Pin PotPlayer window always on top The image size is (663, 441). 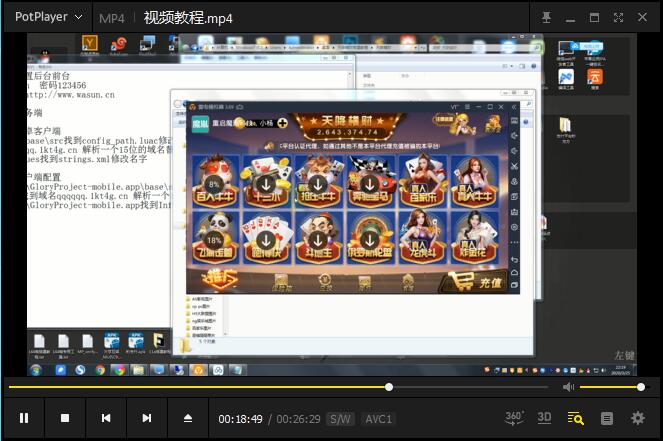coord(546,17)
